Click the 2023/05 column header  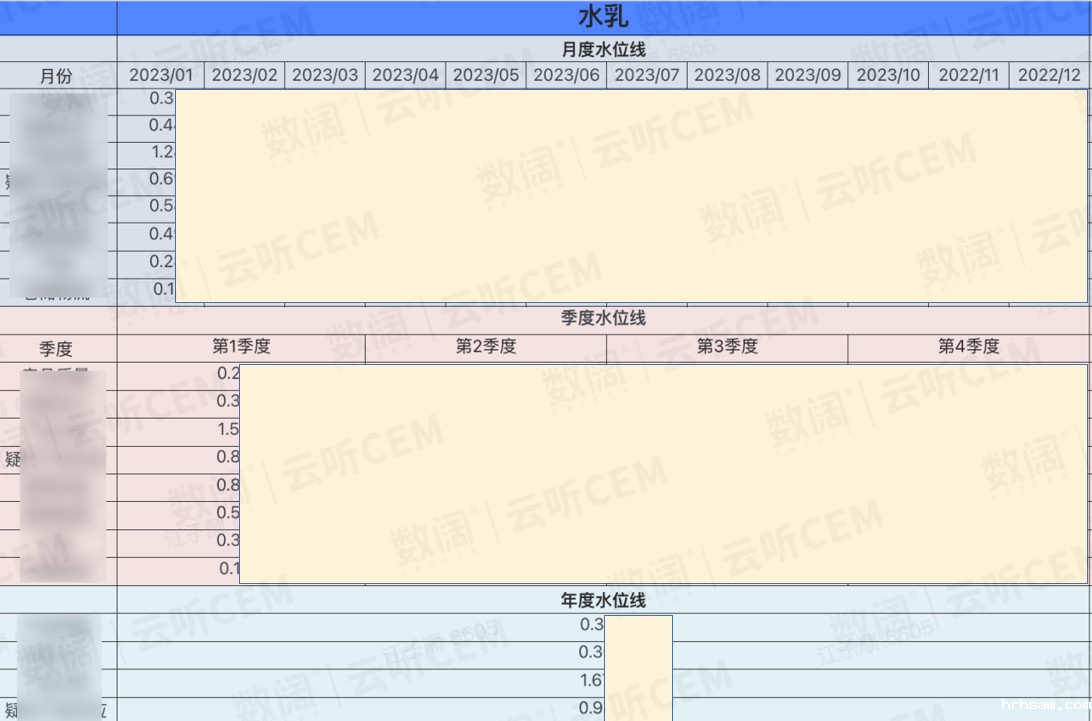486,75
